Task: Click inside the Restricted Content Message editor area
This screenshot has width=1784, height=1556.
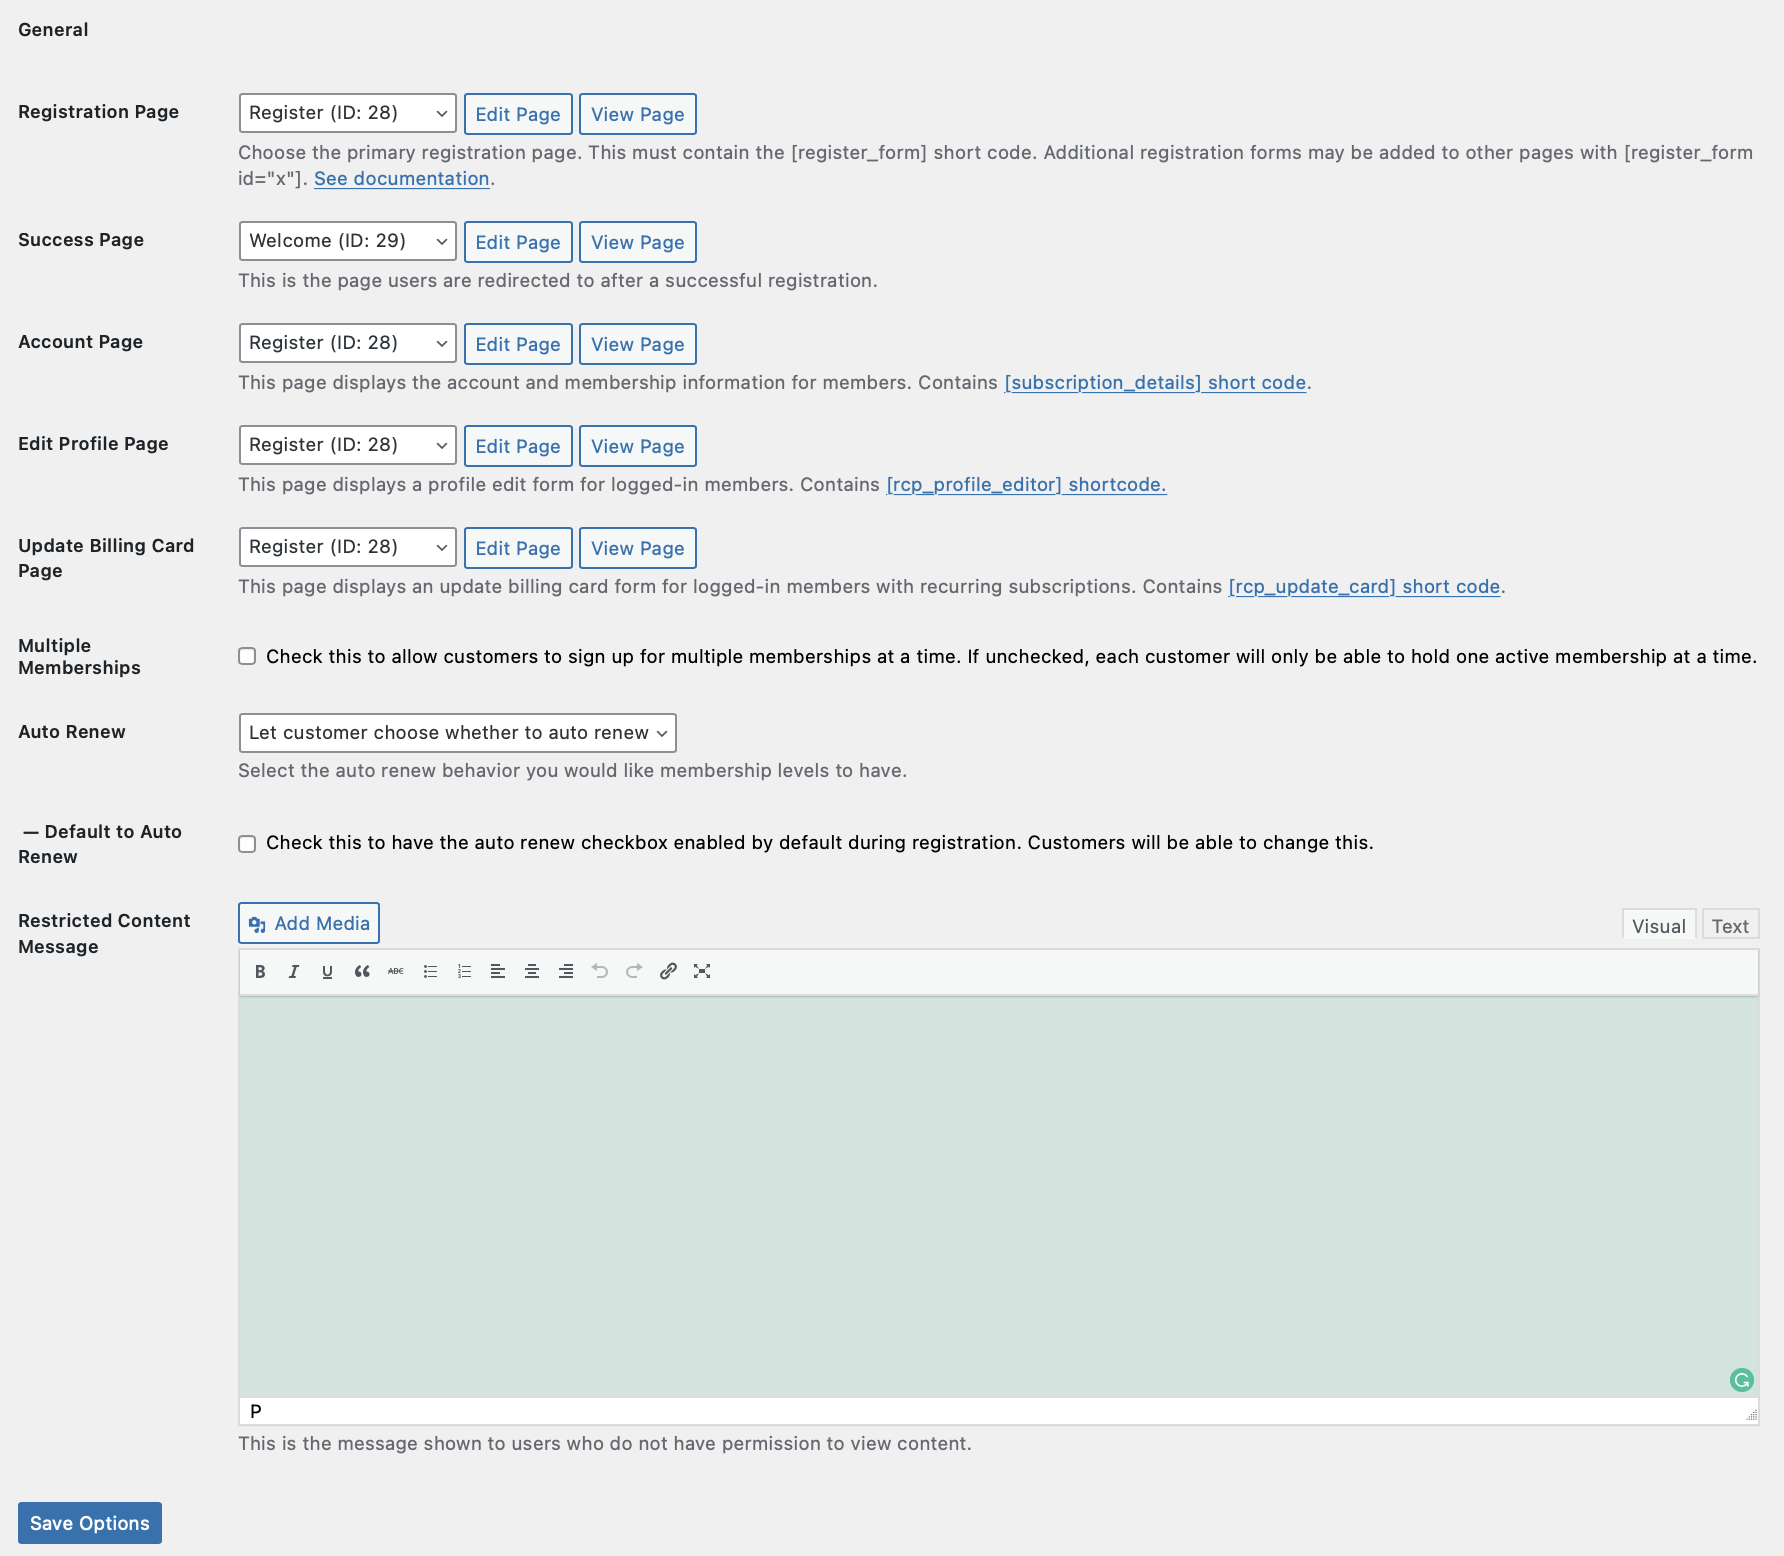Action: (x=998, y=1196)
